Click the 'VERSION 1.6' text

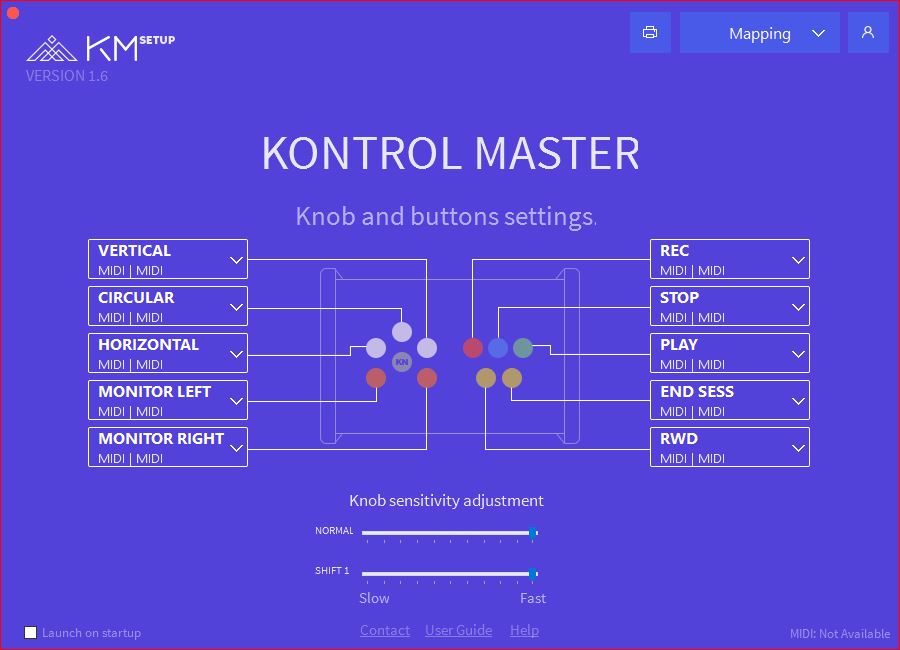(x=67, y=76)
